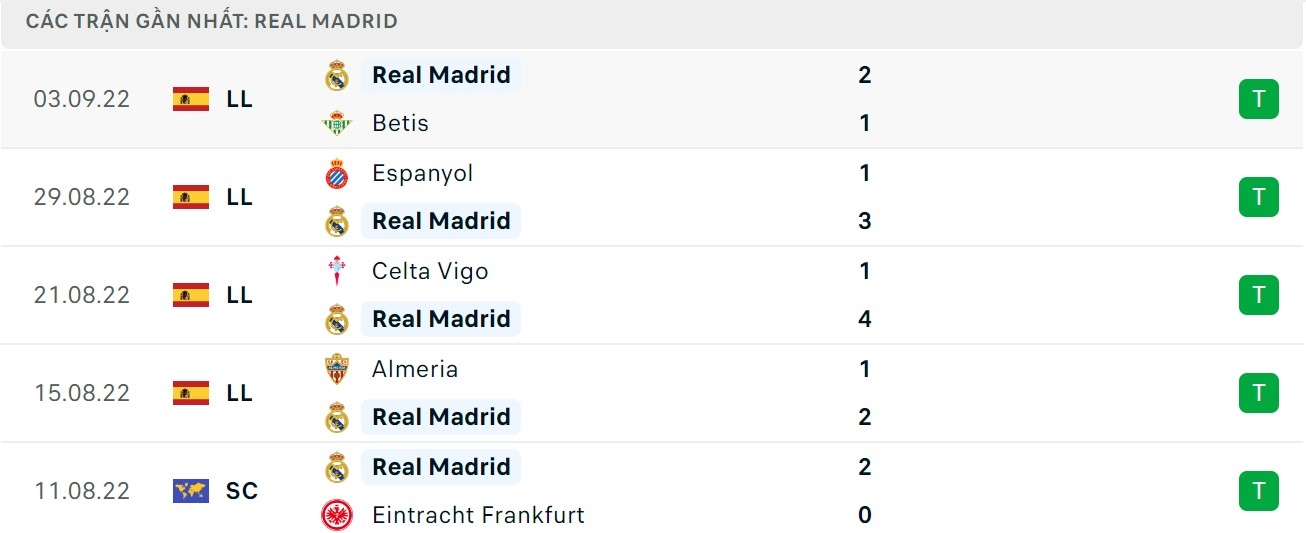Select the 21.08.22 match date
This screenshot has height=533, width=1306.
coord(82,295)
